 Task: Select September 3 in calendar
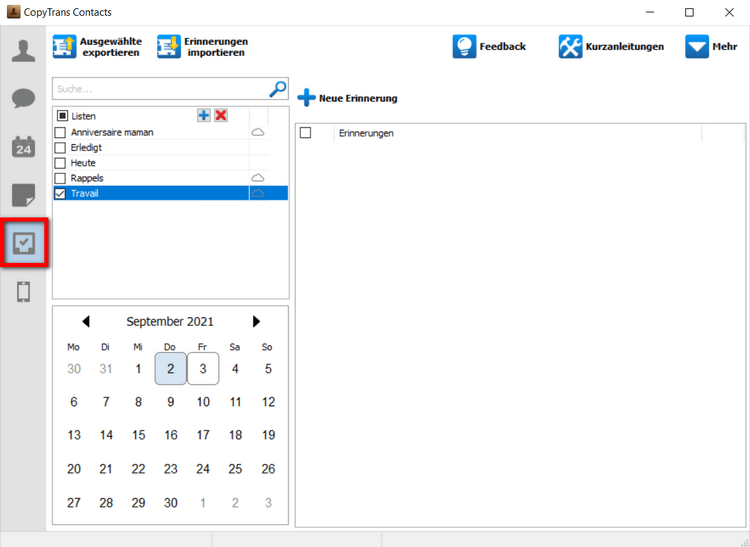(203, 369)
